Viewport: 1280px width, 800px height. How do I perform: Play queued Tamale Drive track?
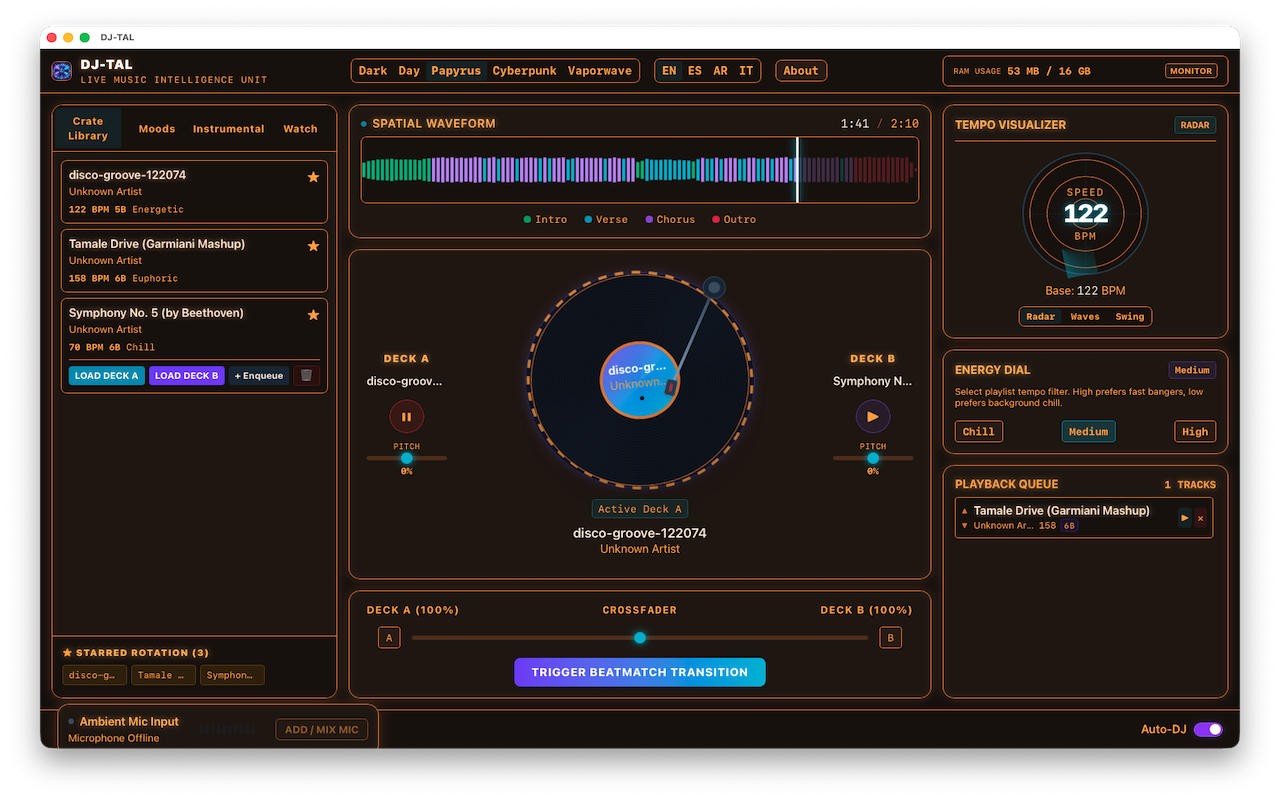(1185, 518)
